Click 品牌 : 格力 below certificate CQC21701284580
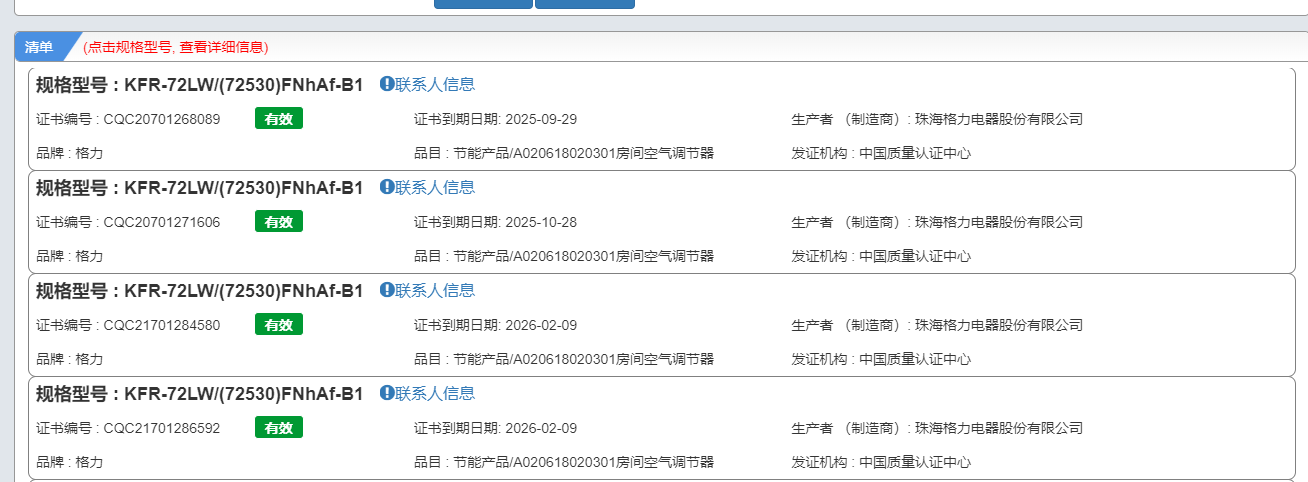 click(69, 359)
